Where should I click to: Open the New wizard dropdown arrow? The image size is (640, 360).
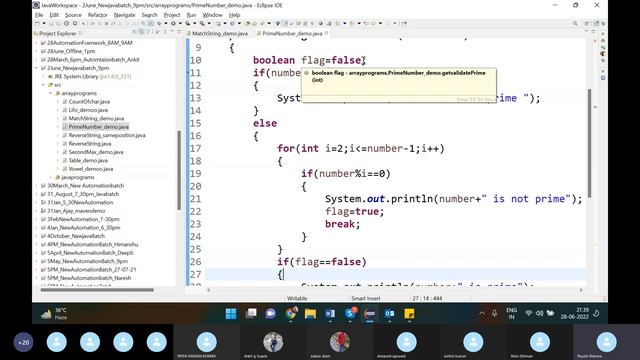[44, 24]
